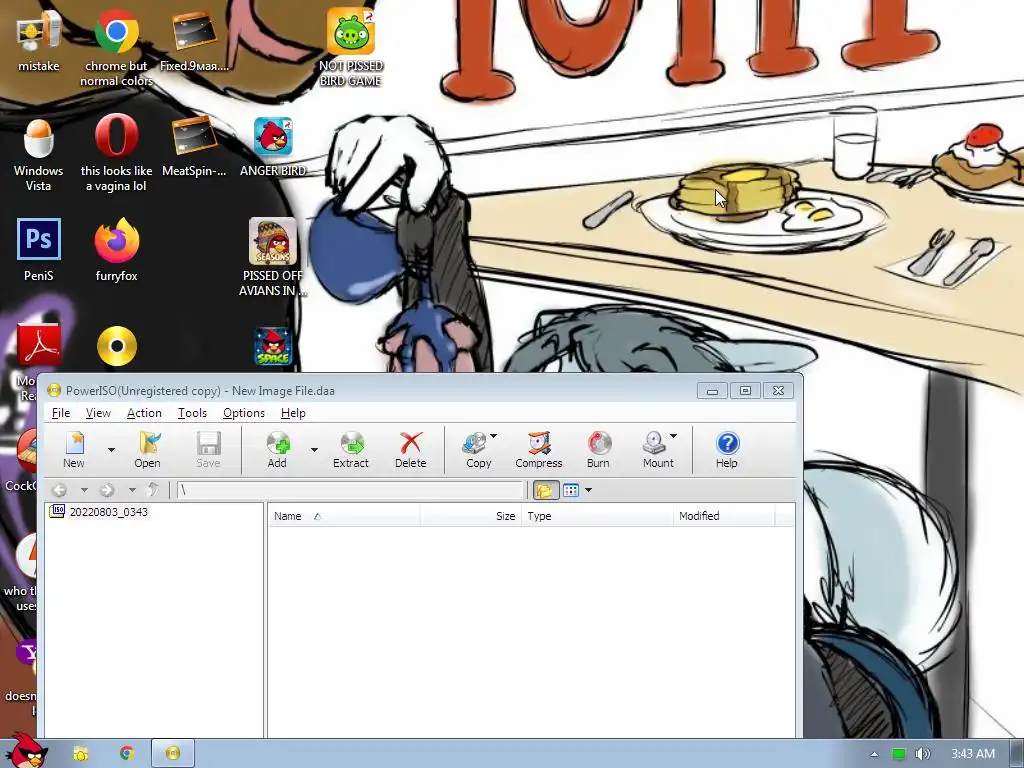Select the Angry Birds Space desktop icon
The width and height of the screenshot is (1024, 768).
point(273,347)
